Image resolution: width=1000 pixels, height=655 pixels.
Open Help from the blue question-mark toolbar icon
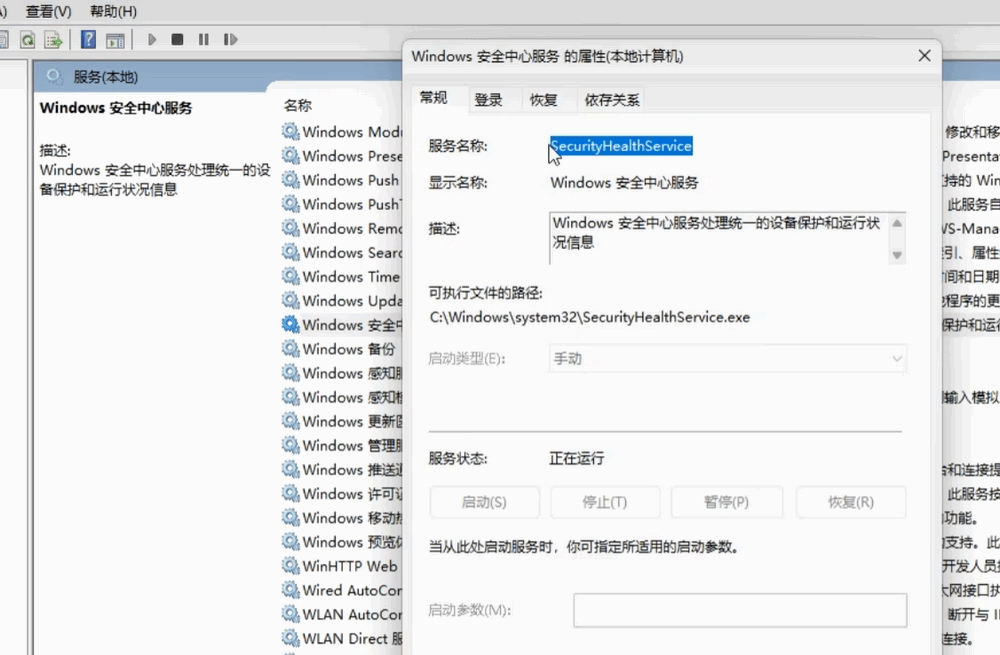pos(88,40)
